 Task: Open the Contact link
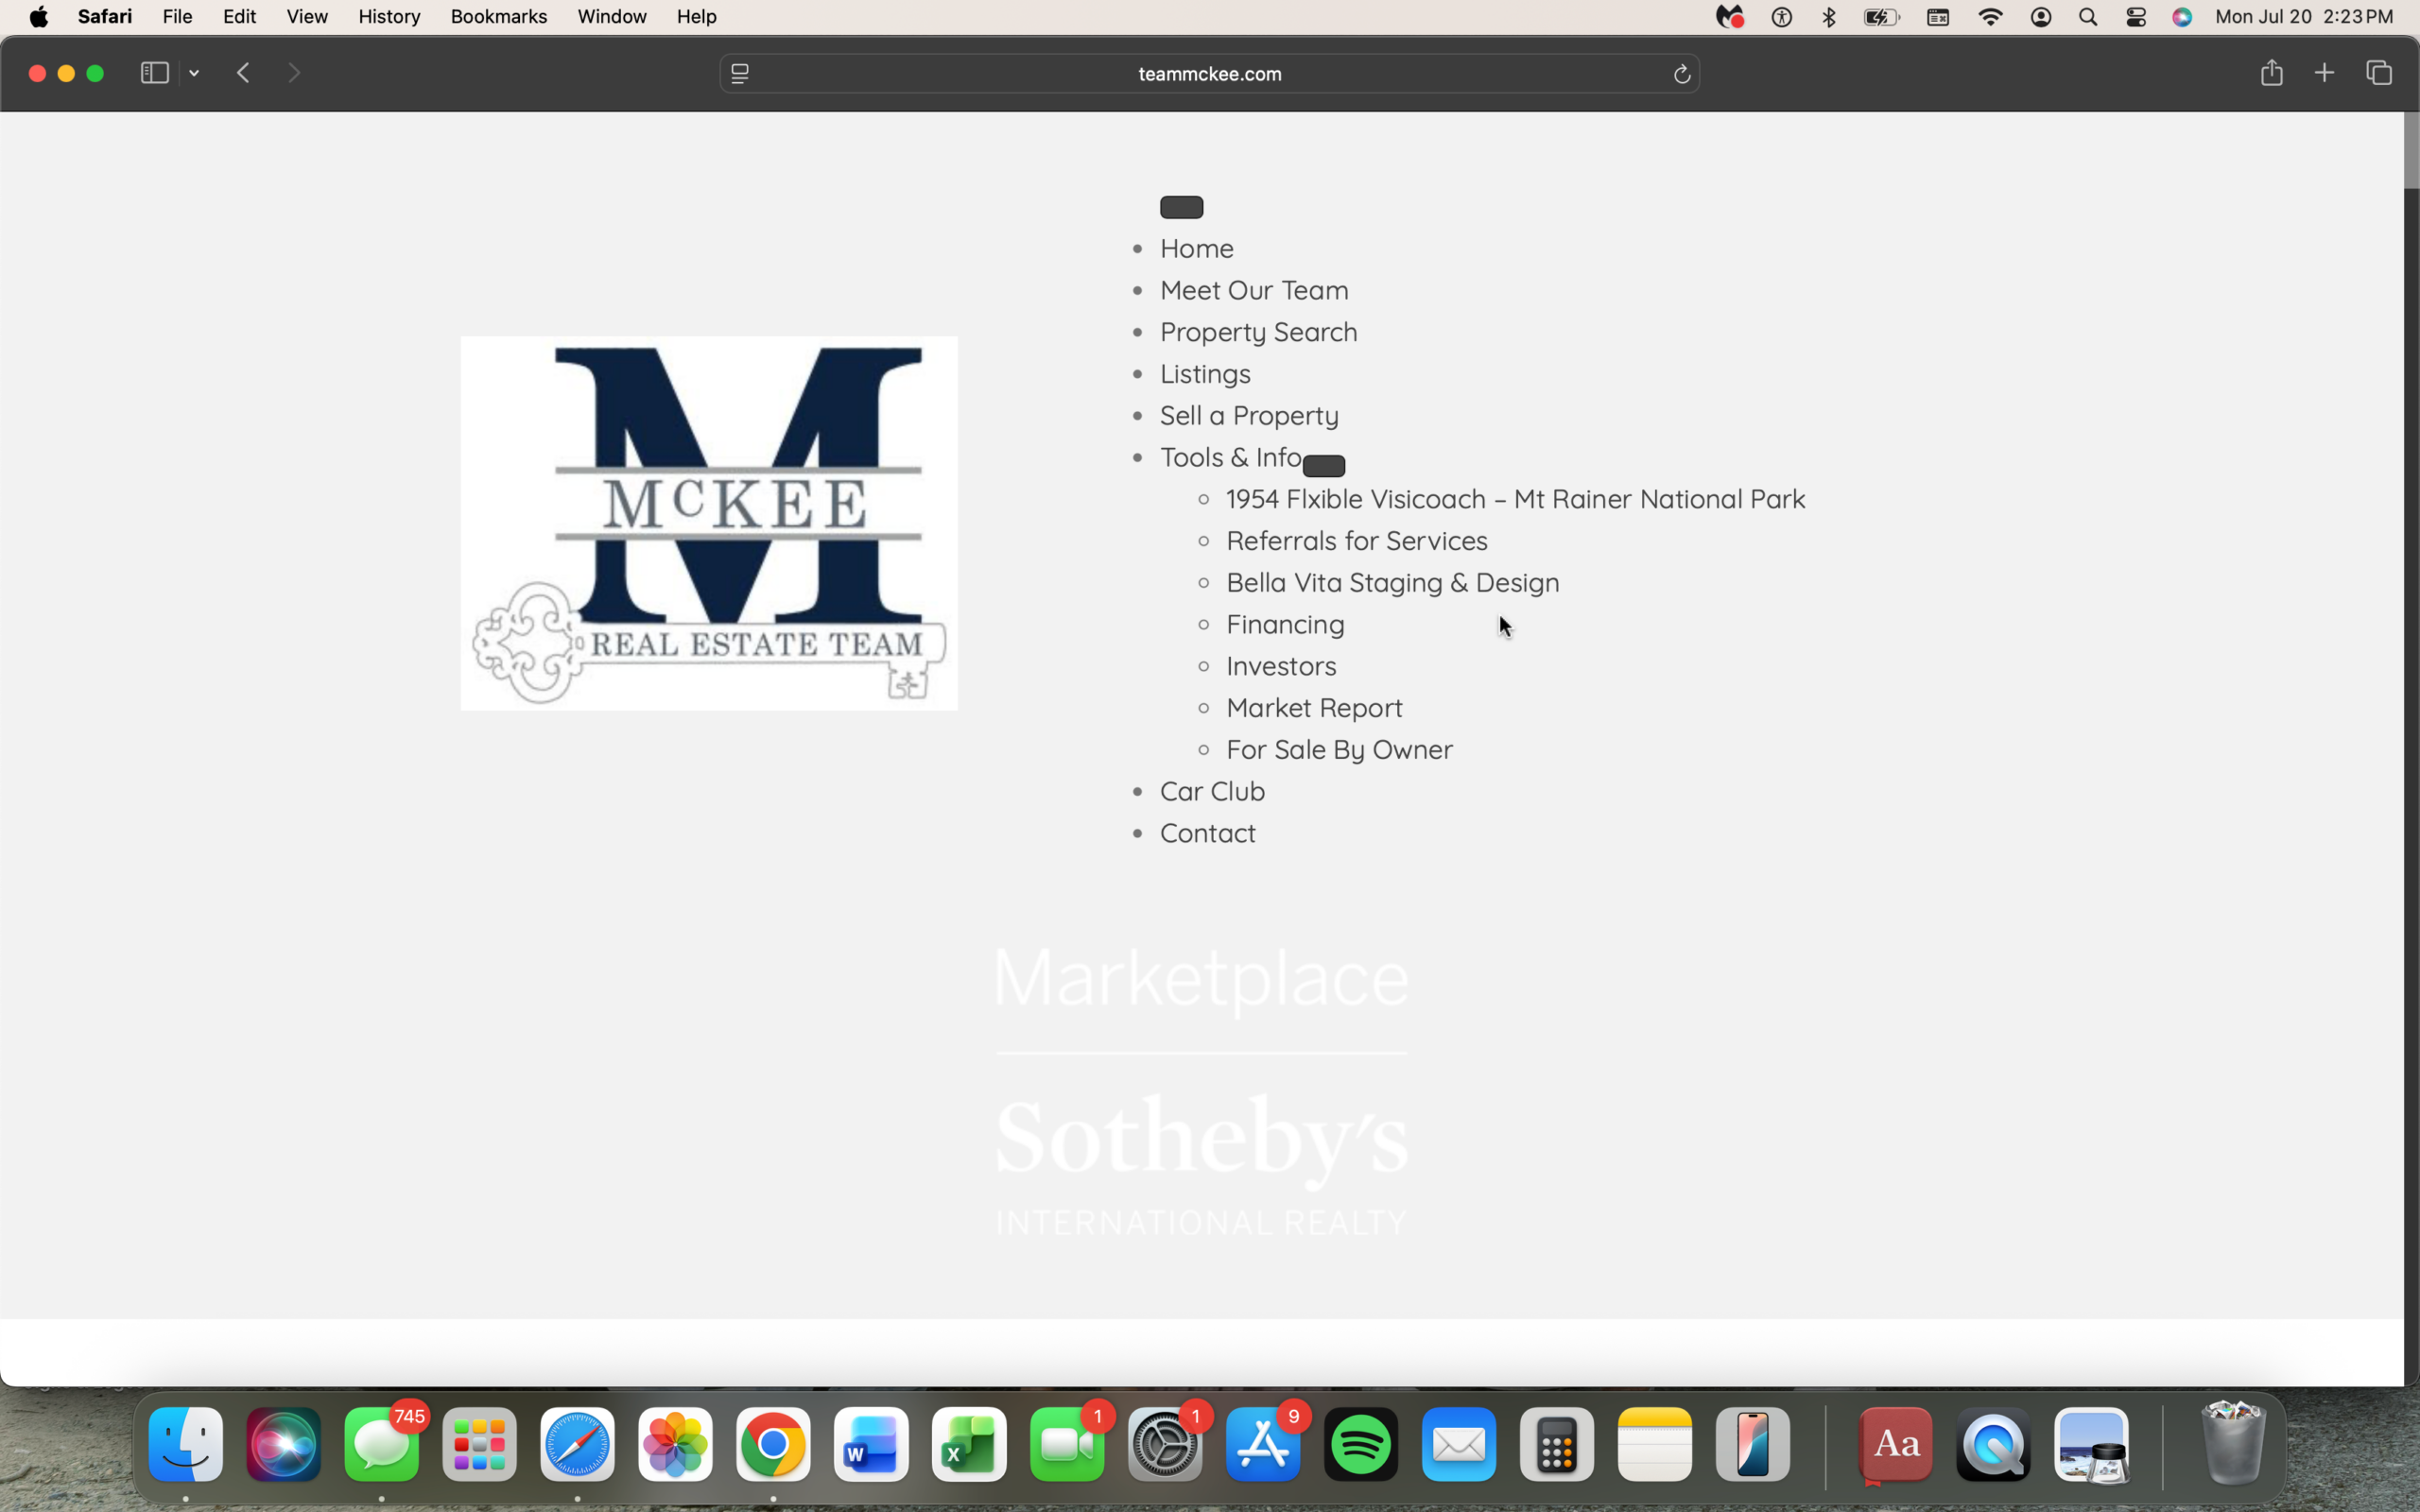pos(1208,833)
